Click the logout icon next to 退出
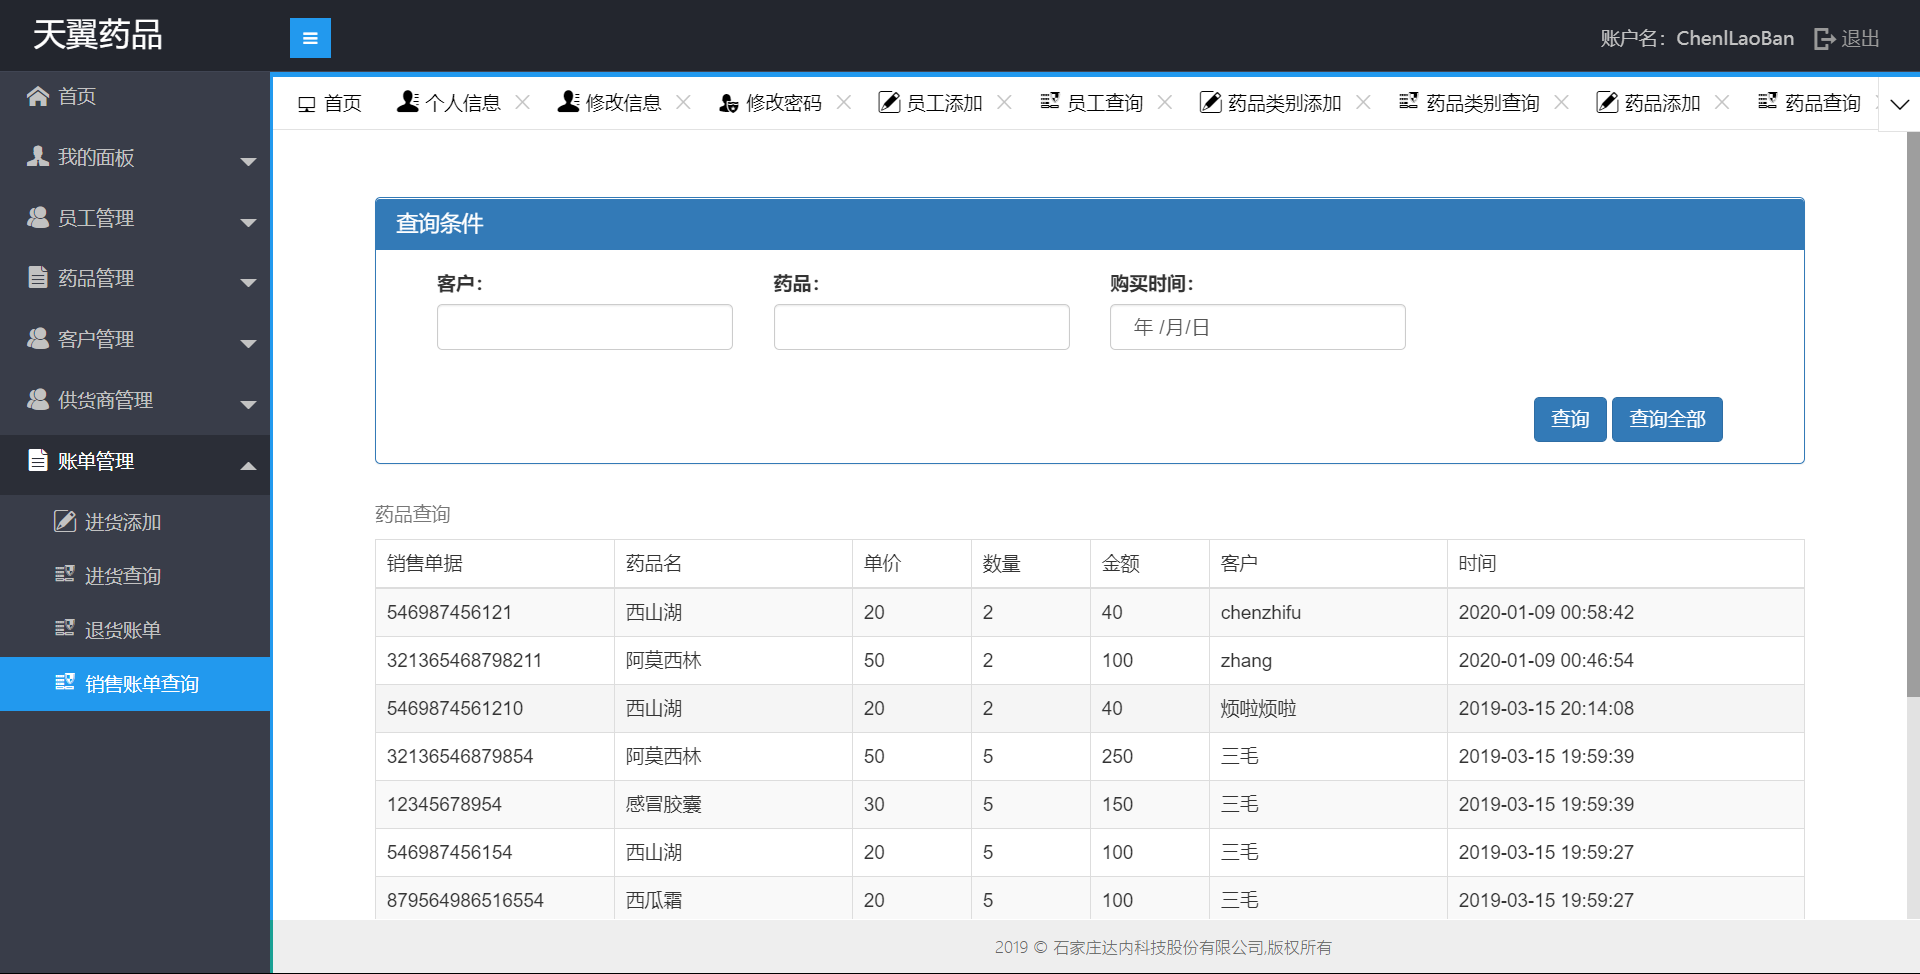 pos(1824,39)
